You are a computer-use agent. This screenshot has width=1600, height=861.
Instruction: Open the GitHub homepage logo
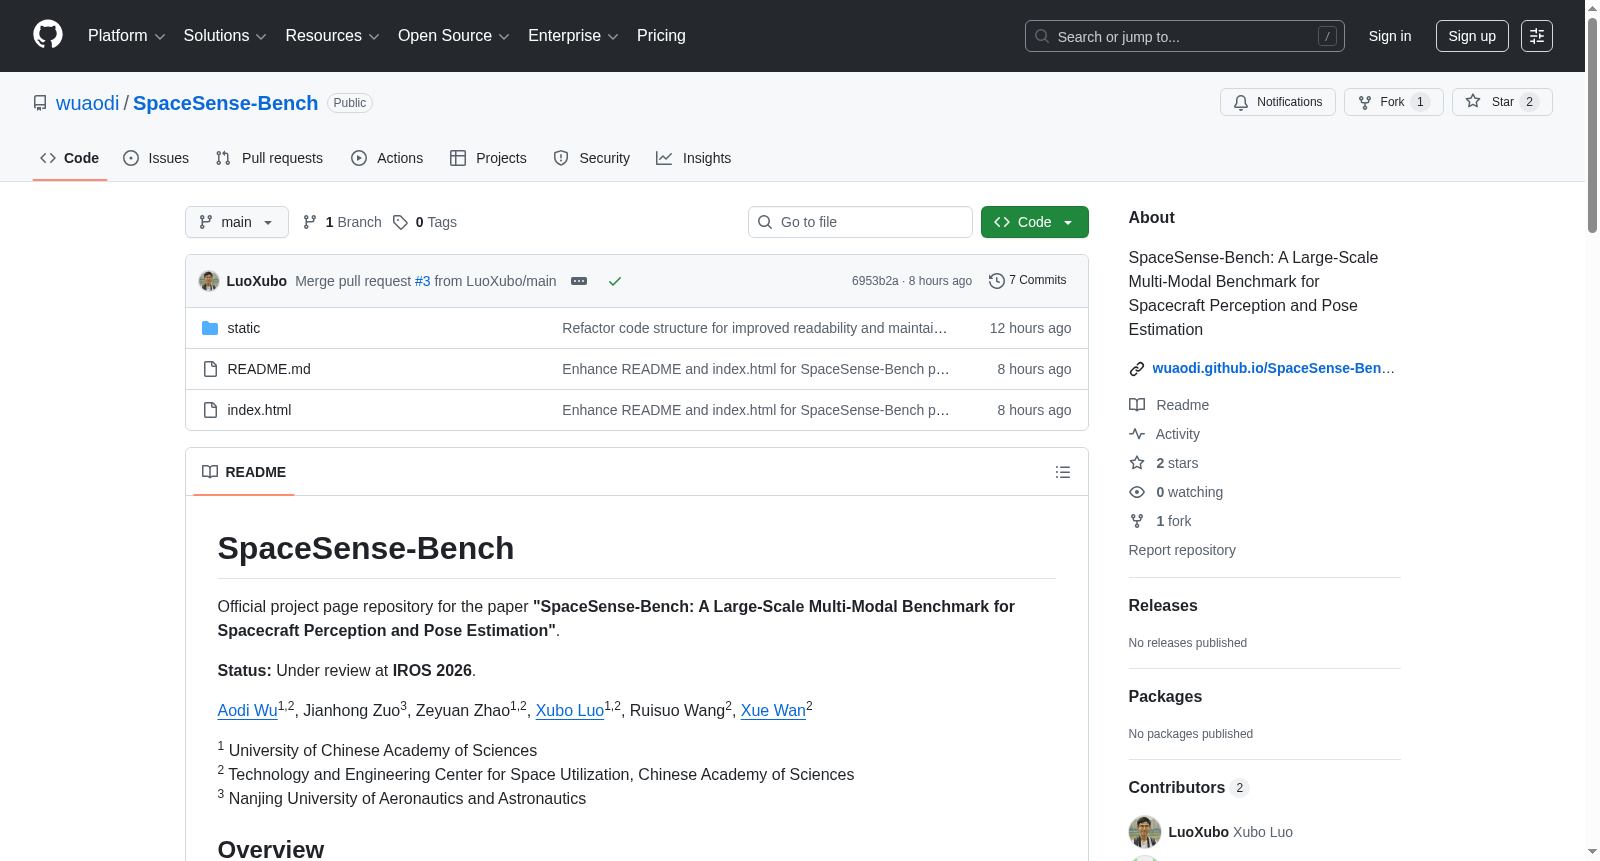(x=48, y=35)
